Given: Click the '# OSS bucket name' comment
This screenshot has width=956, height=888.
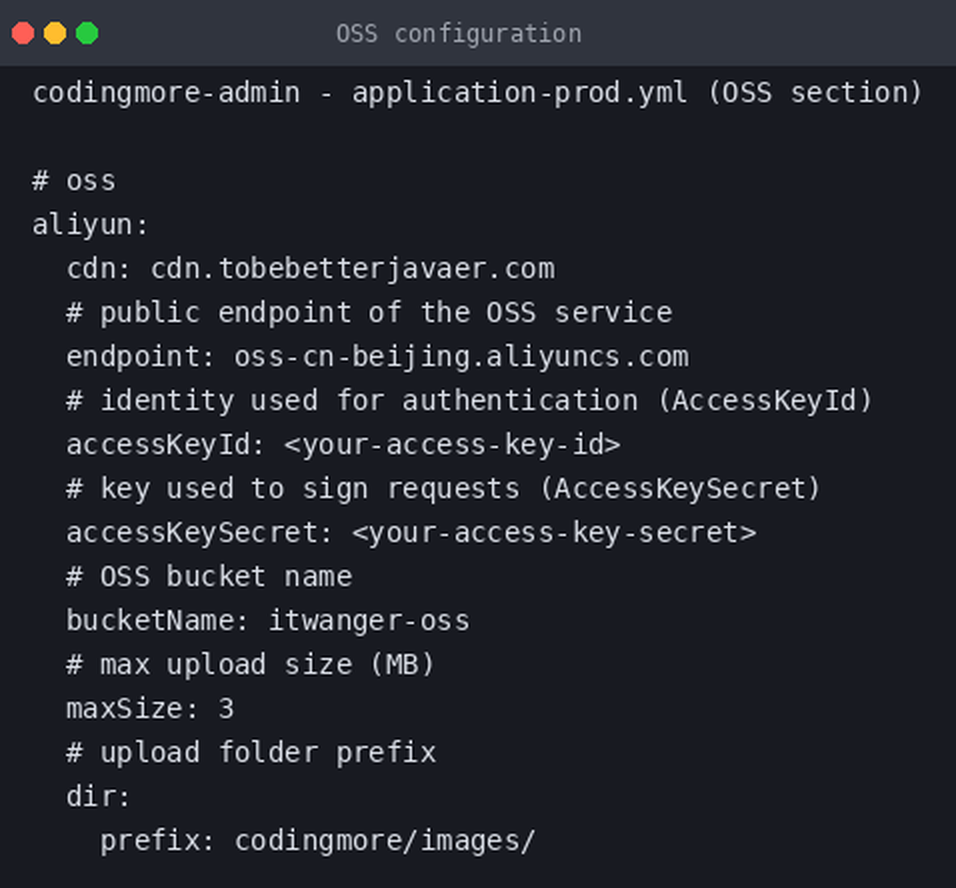Looking at the screenshot, I should [209, 576].
